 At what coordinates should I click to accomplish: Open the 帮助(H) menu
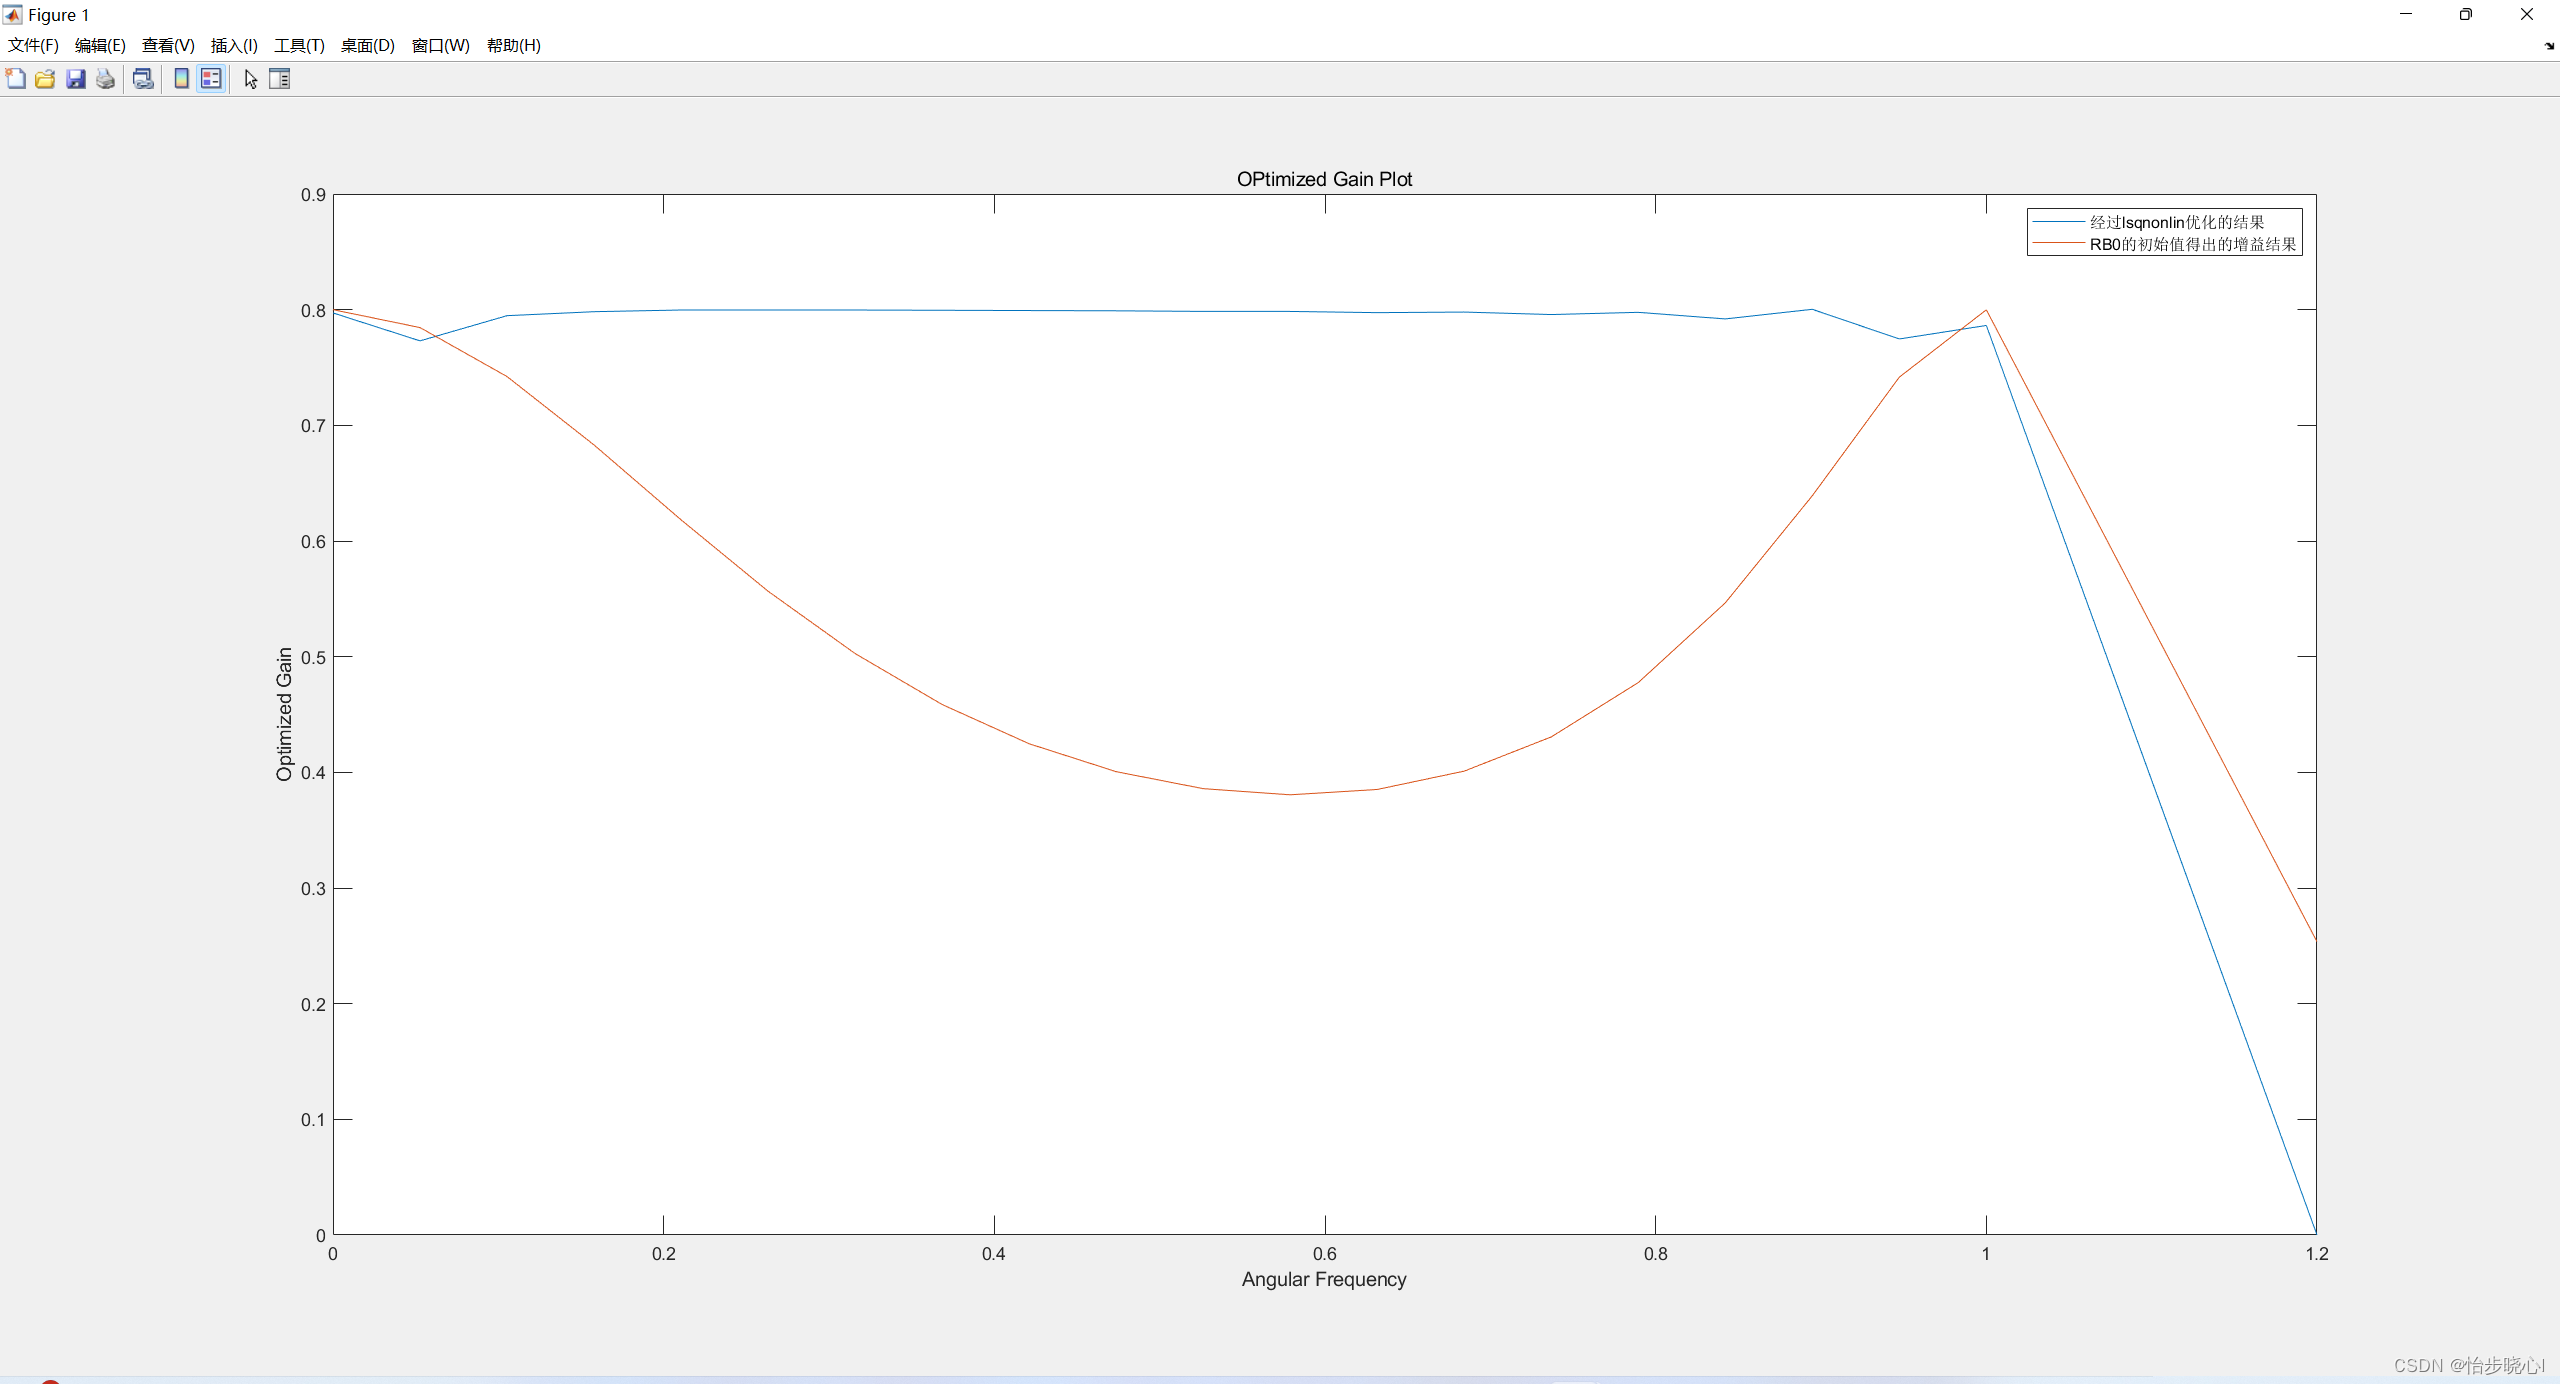tap(514, 45)
